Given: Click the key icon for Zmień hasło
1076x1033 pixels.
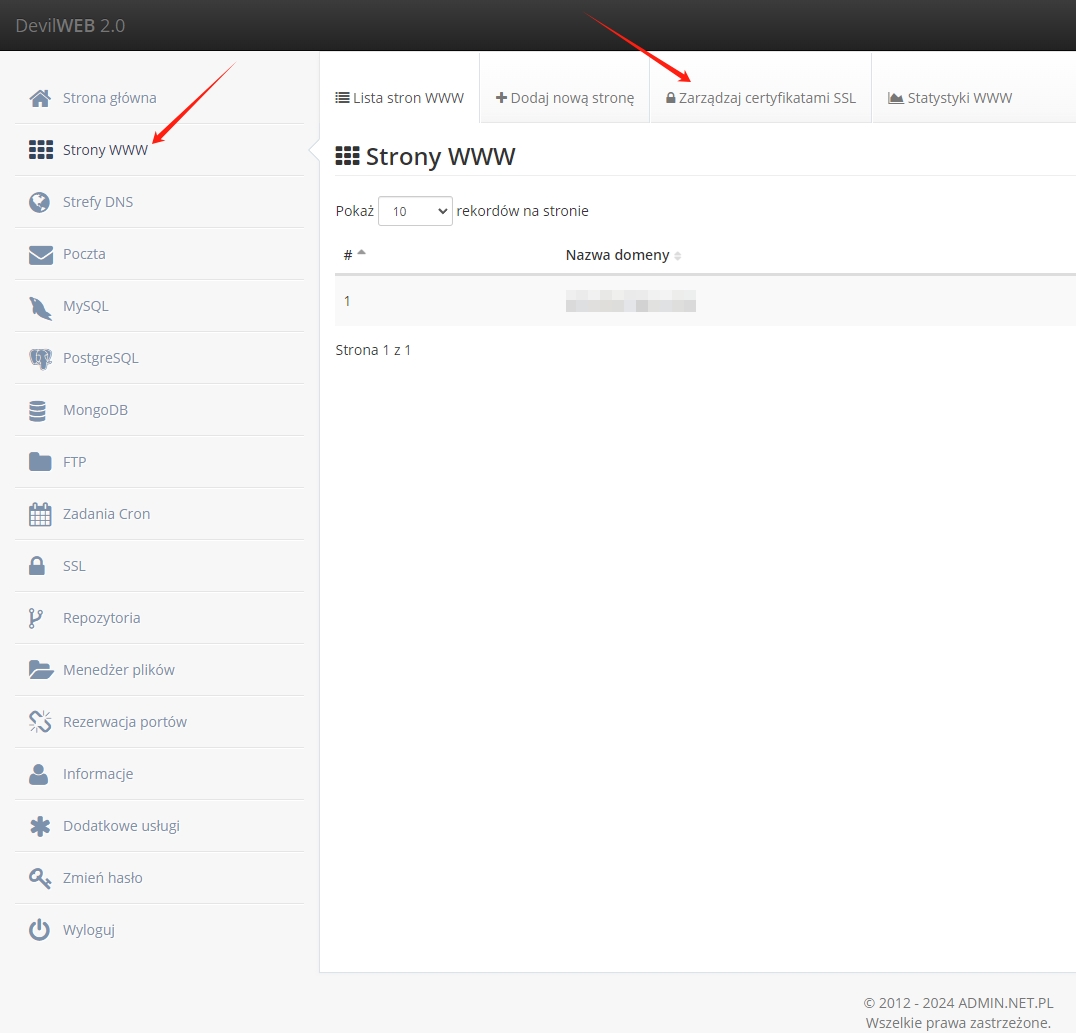Looking at the screenshot, I should click(40, 878).
